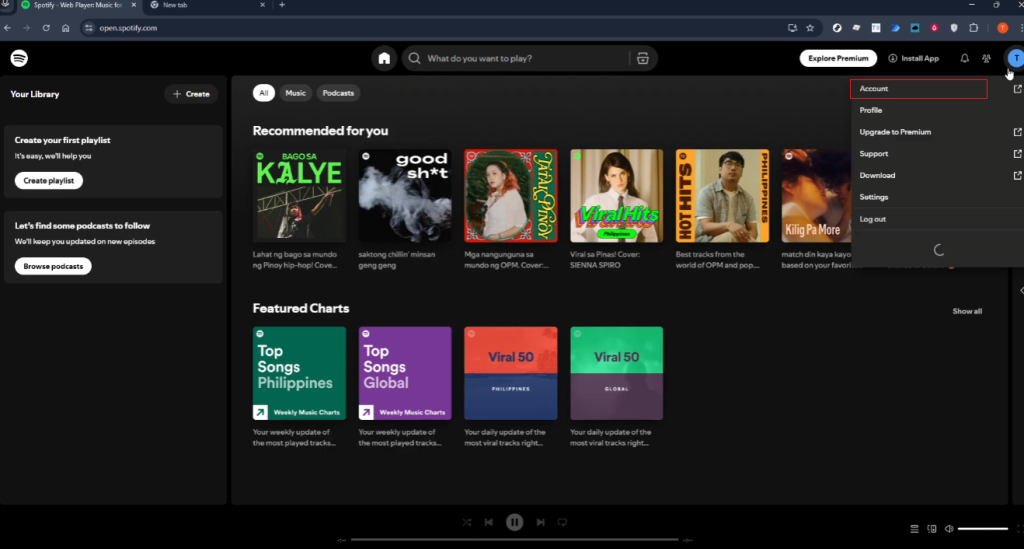Select the Podcasts filter chip

click(x=338, y=93)
